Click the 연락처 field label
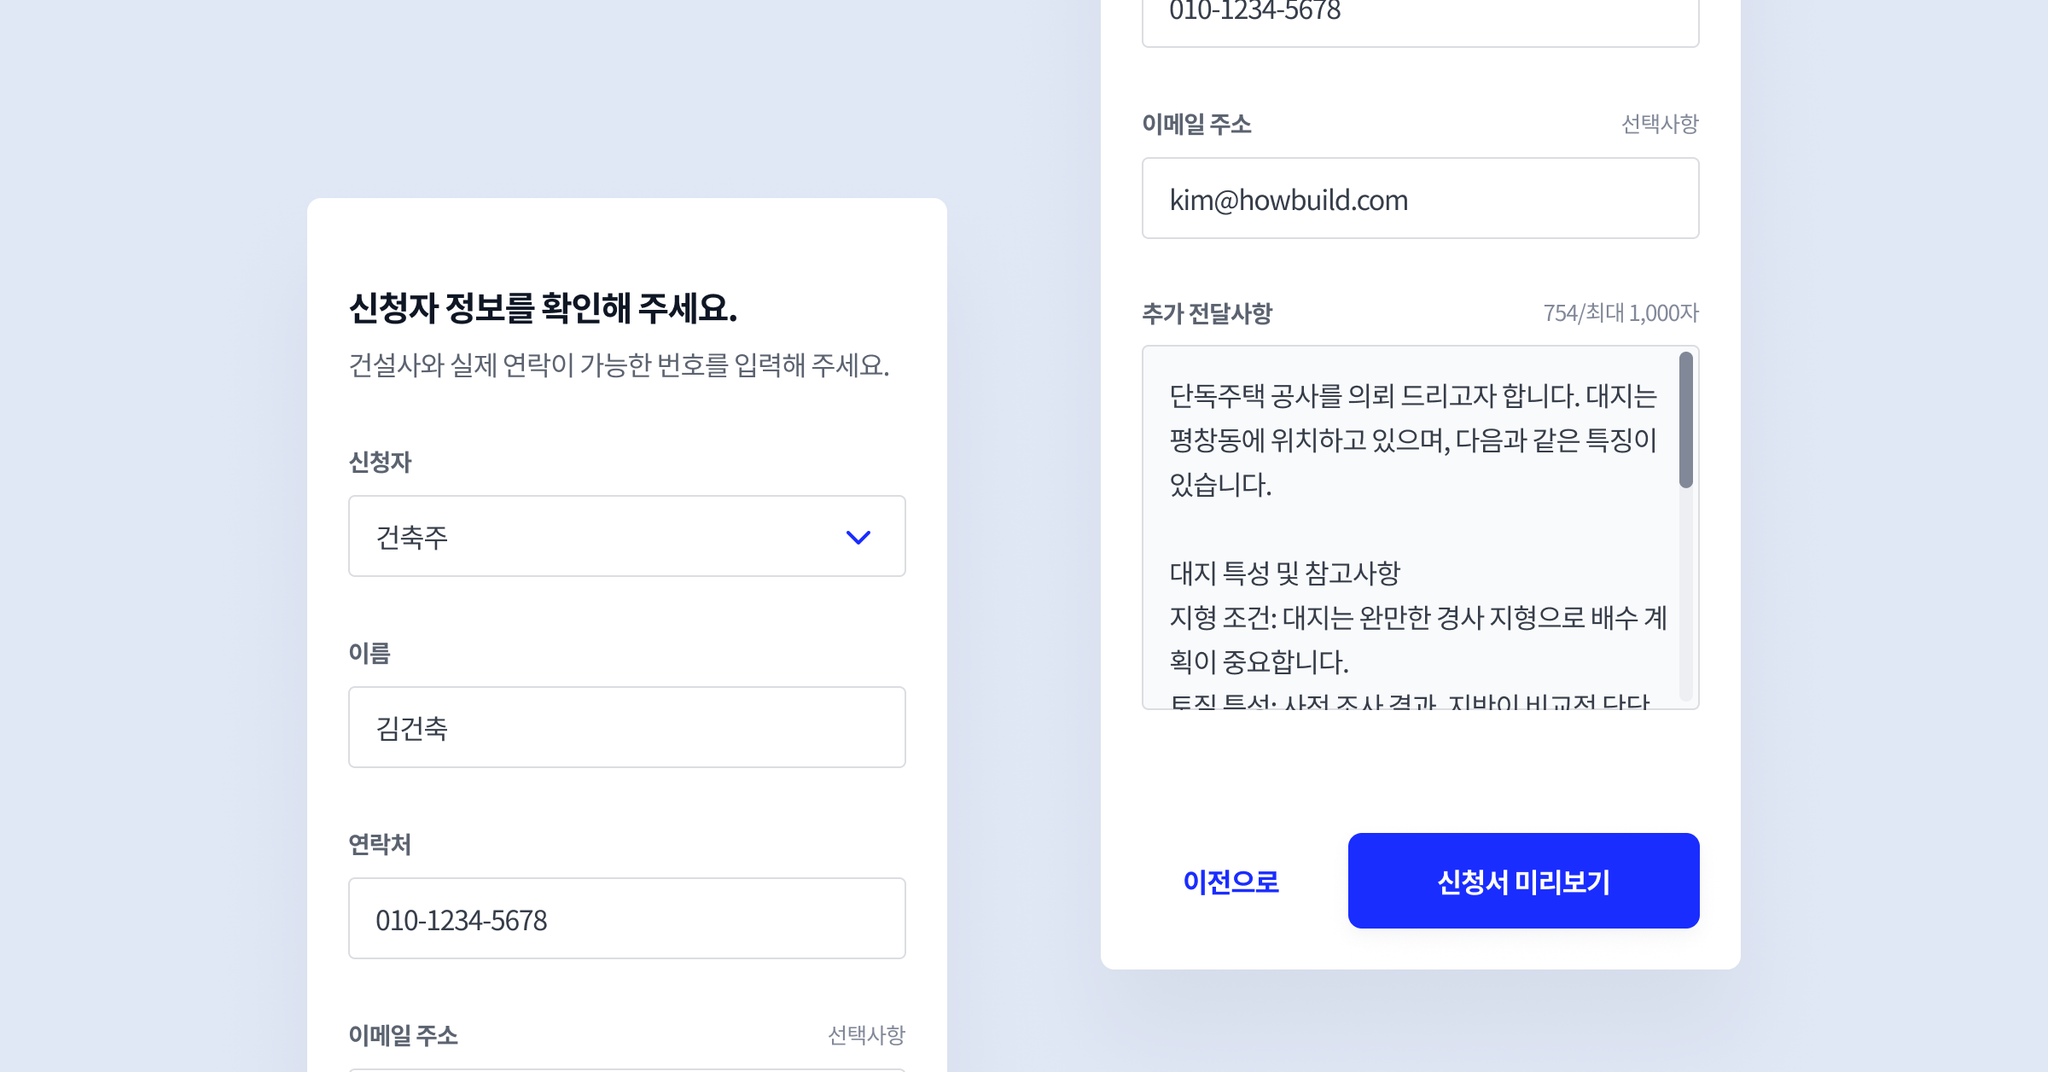 pyautogui.click(x=380, y=844)
